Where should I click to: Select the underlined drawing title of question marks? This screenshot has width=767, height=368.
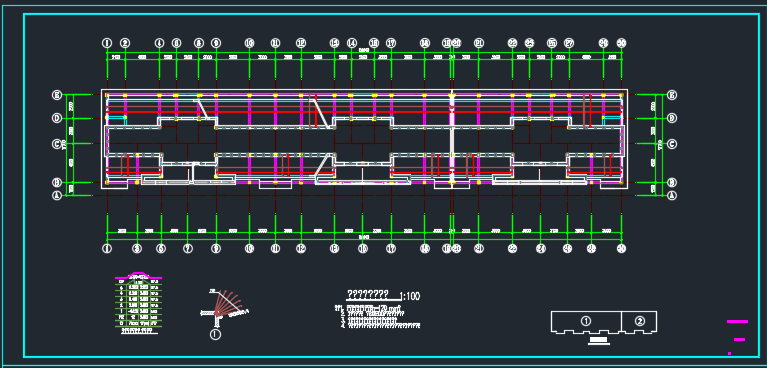pyautogui.click(x=368, y=294)
